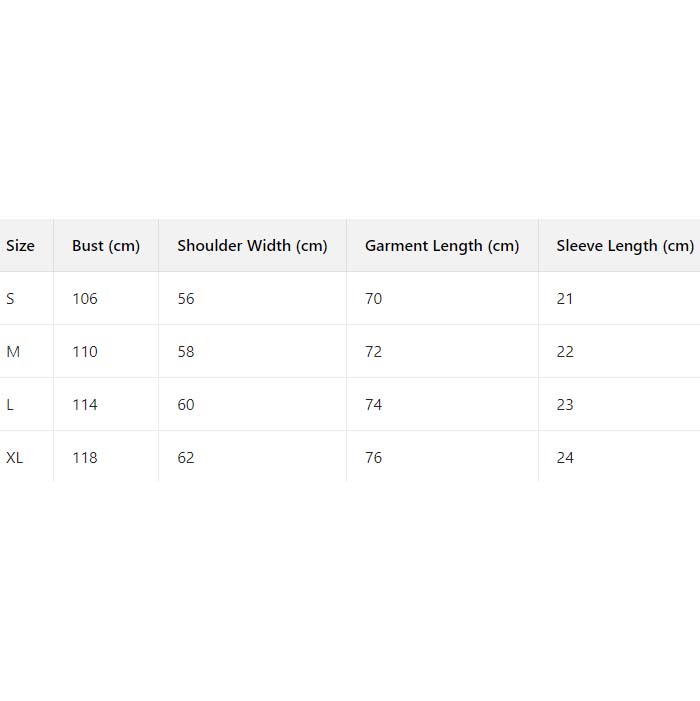This screenshot has height=701, width=700.
Task: Click the Garment Length (cm) header
Action: pos(442,246)
